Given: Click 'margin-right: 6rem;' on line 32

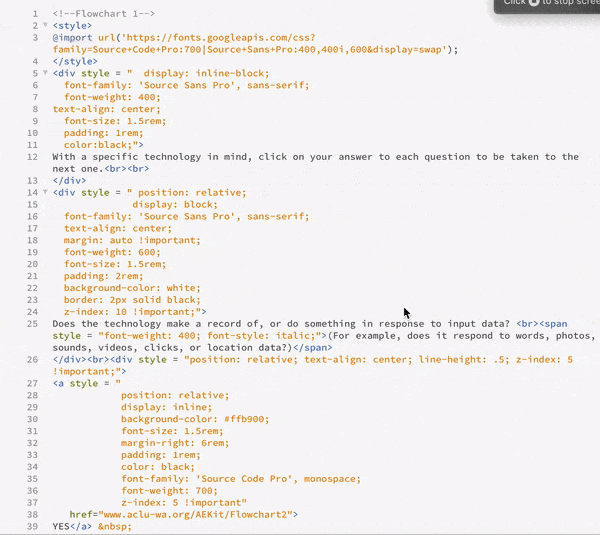Looking at the screenshot, I should pos(175,443).
